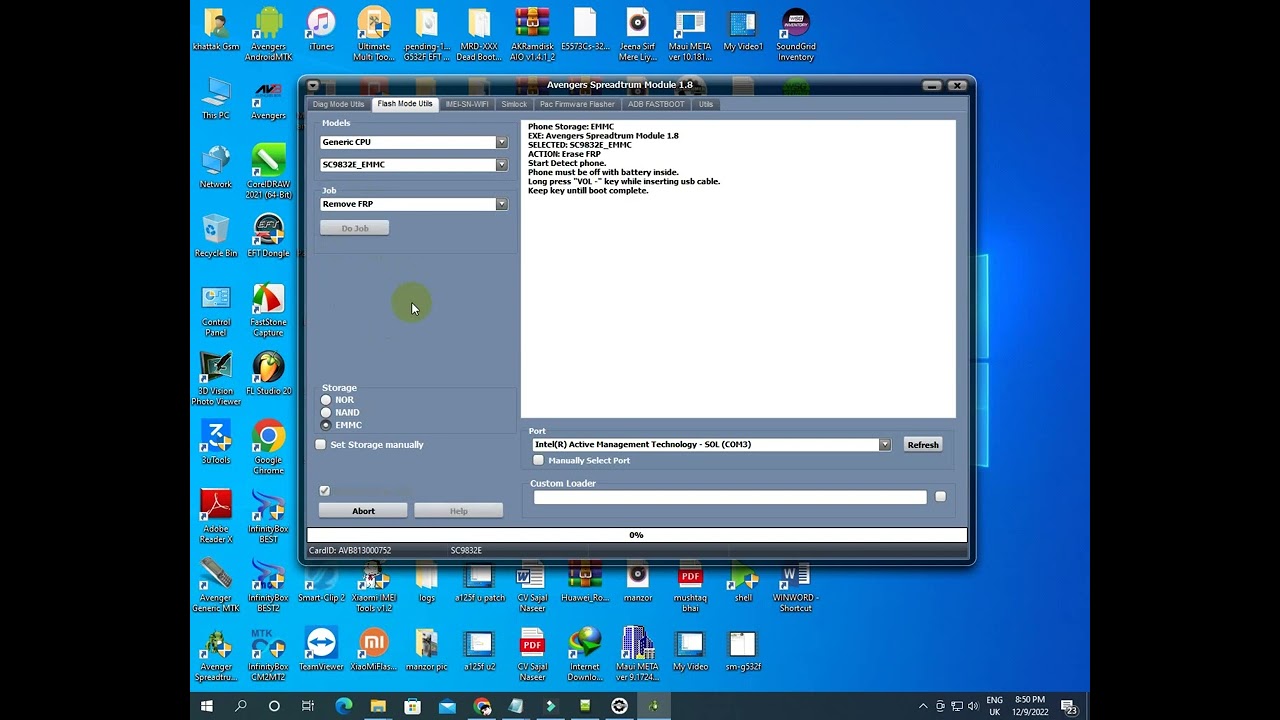This screenshot has height=720, width=1280.
Task: Open AKRamdisk AIO archive icon
Action: click(x=532, y=35)
